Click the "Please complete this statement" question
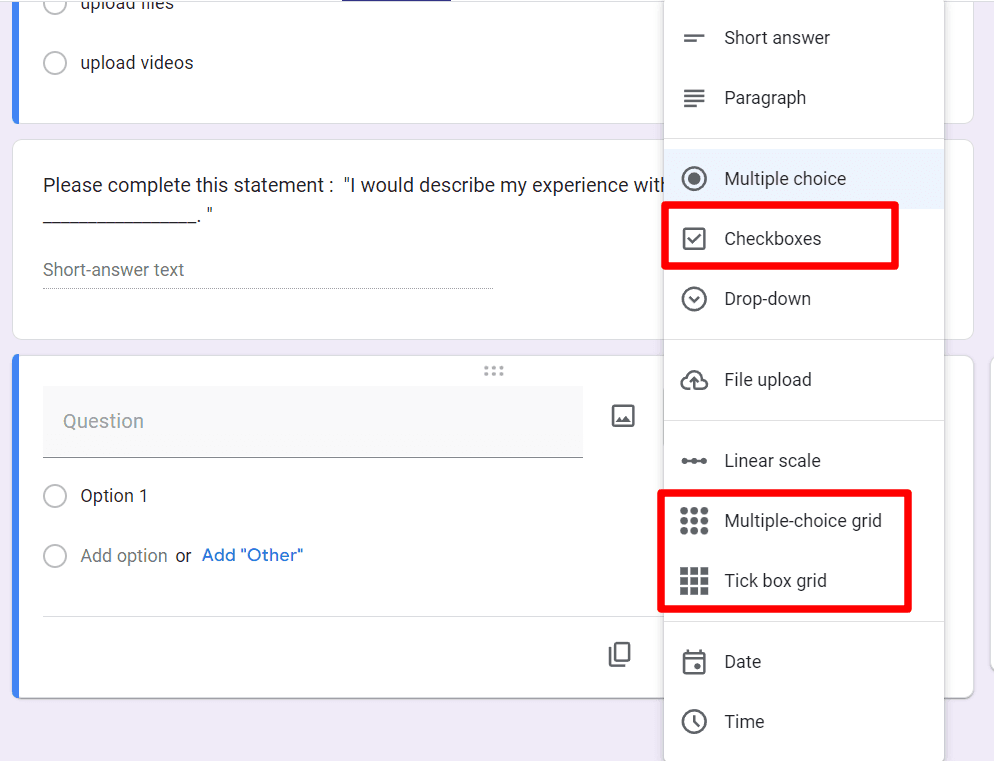The height and width of the screenshot is (761, 994). point(353,198)
